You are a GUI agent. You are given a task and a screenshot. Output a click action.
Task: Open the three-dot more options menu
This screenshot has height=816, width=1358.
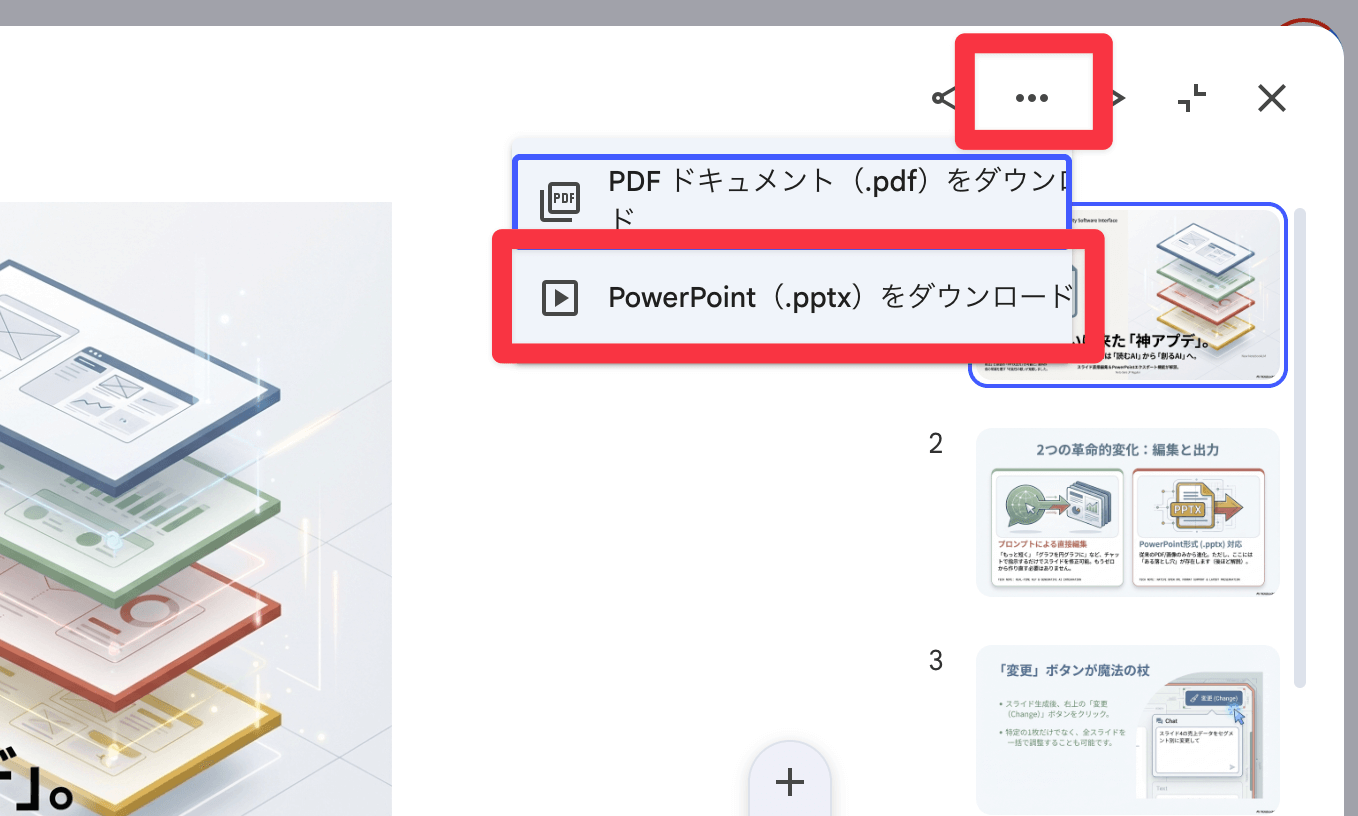(1031, 98)
